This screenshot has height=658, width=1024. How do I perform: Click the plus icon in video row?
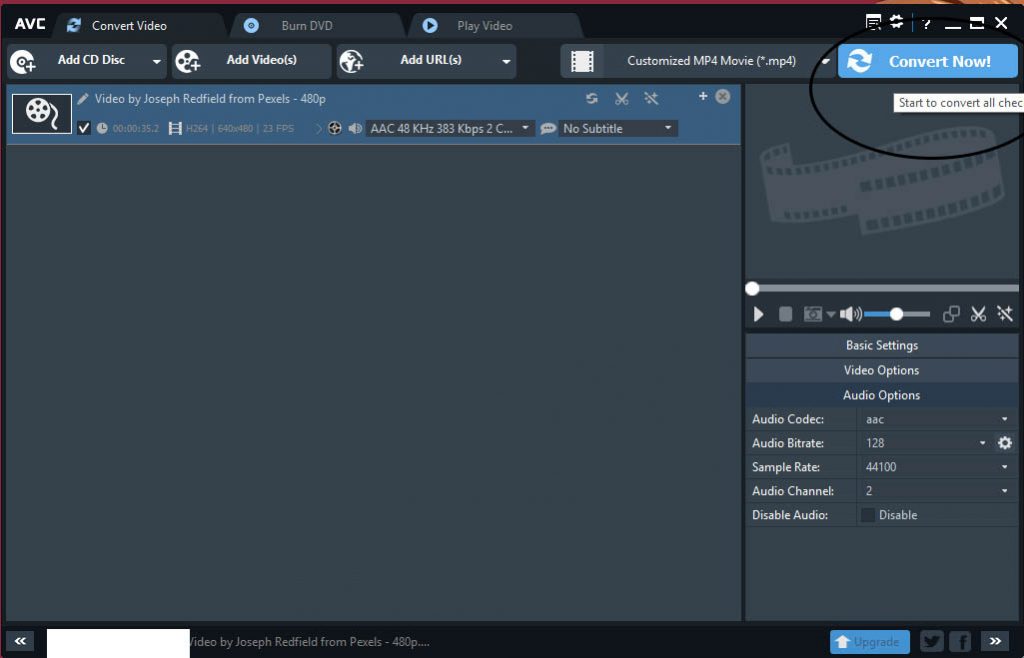(703, 96)
